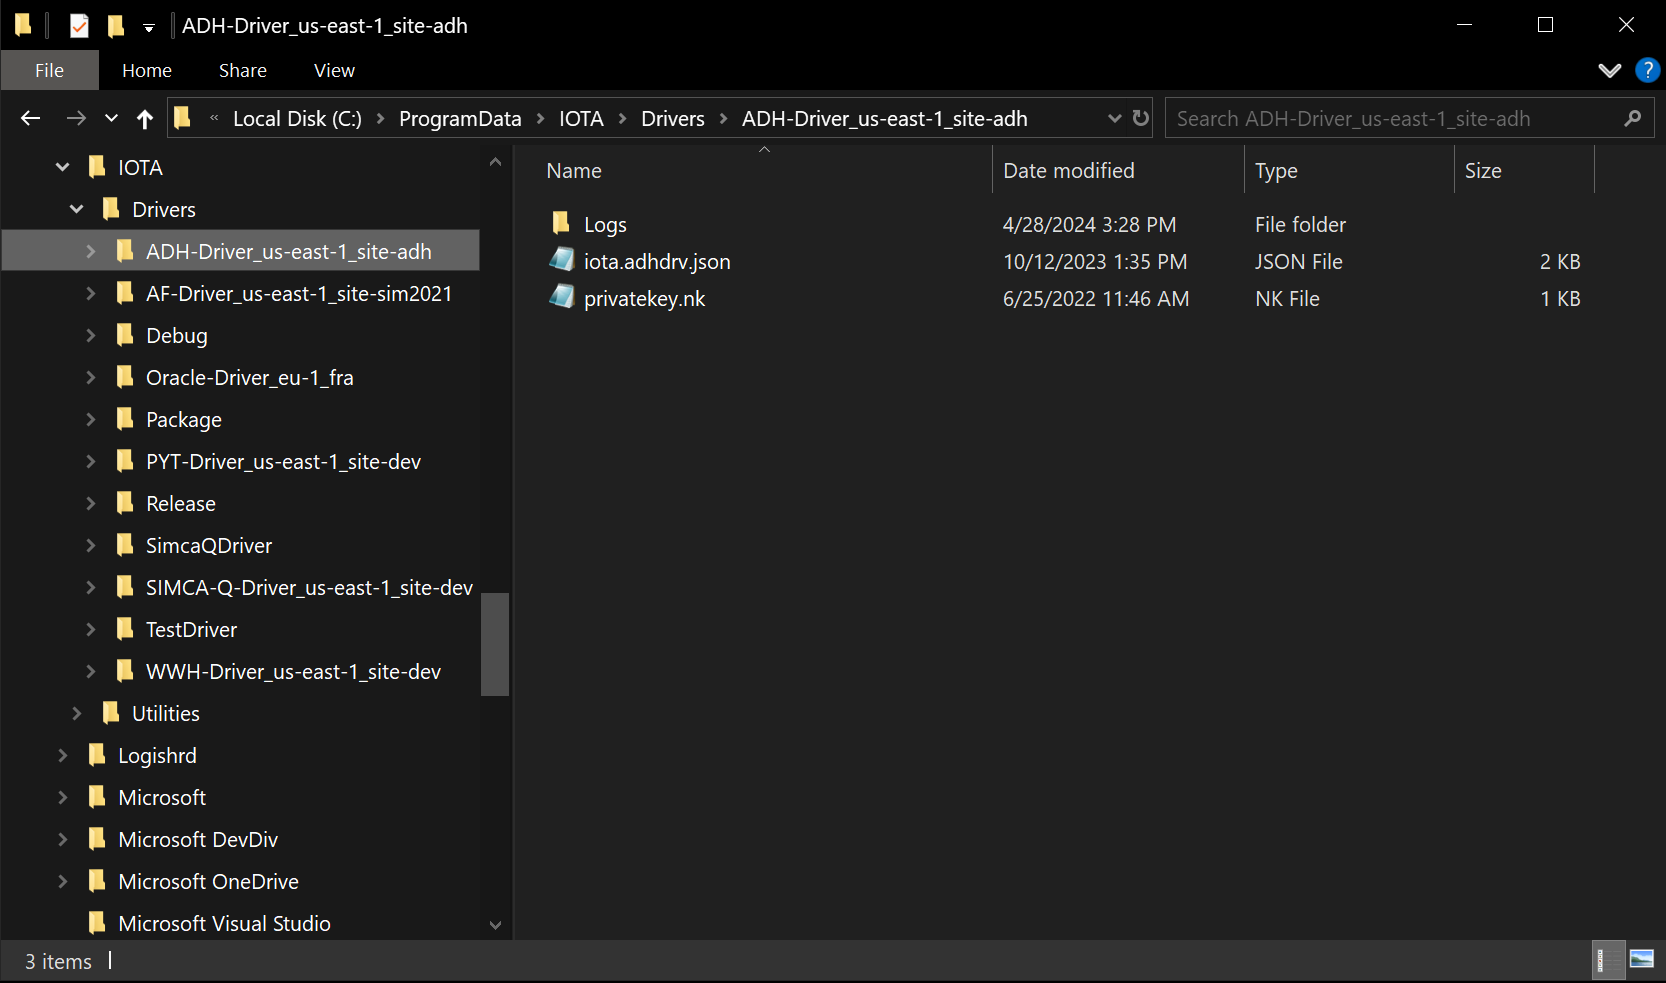Click the Explorer window icon in title bar
Image resolution: width=1666 pixels, height=983 pixels.
[x=23, y=25]
